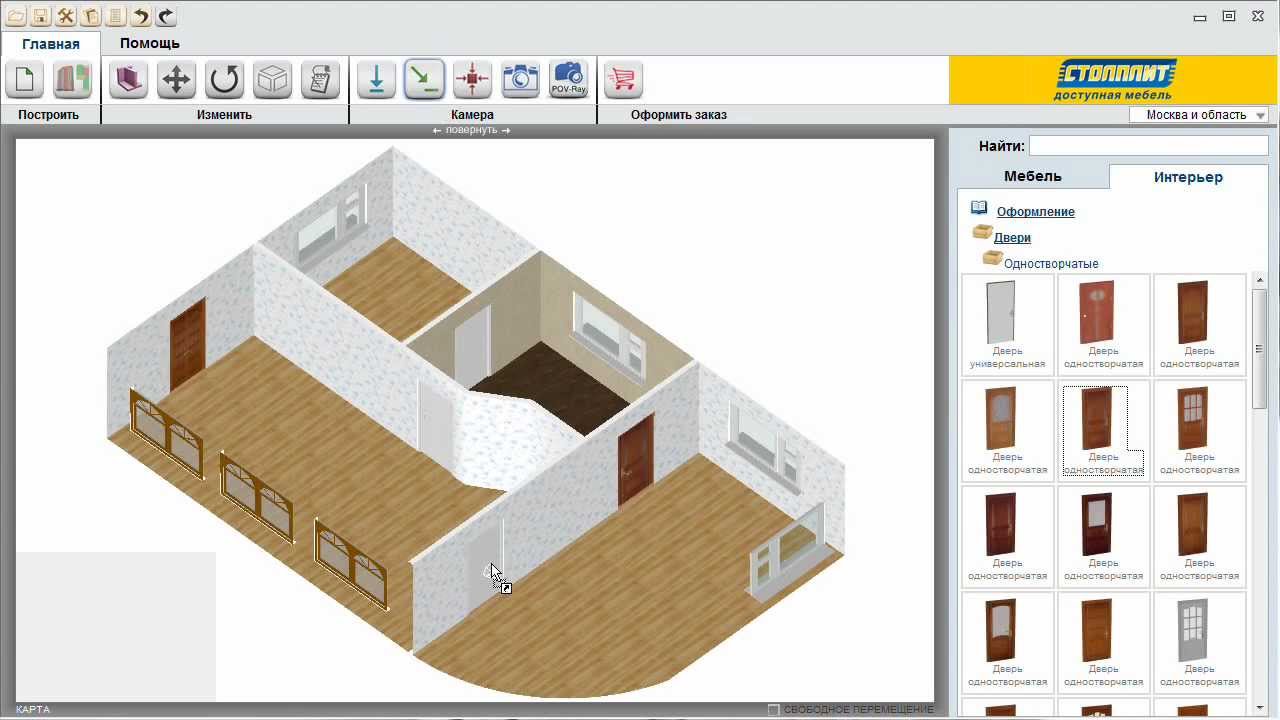Click the red shopping cart order icon

click(x=623, y=79)
